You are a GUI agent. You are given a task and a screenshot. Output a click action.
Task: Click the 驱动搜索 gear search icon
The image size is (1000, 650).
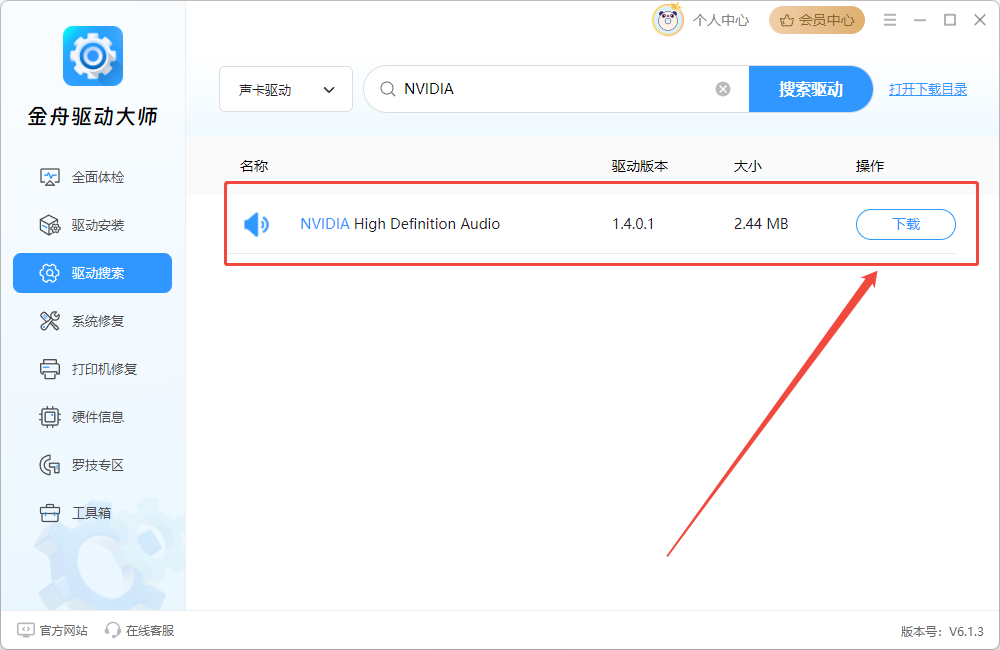tap(50, 273)
